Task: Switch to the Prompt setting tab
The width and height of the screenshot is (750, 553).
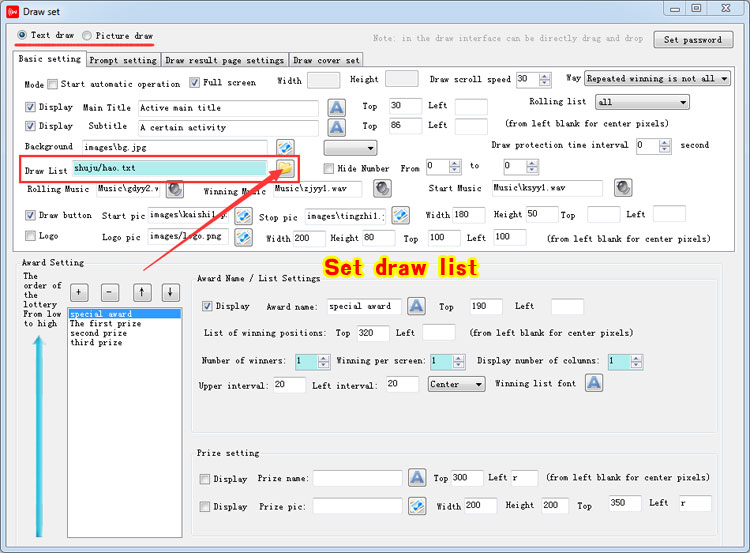Action: pyautogui.click(x=125, y=60)
